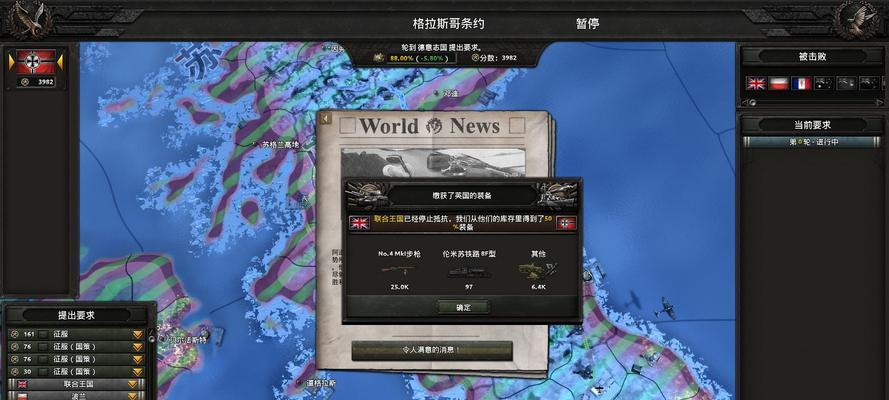
Task: Click the 缴获了英国的装备 popup title
Action: [x=462, y=195]
